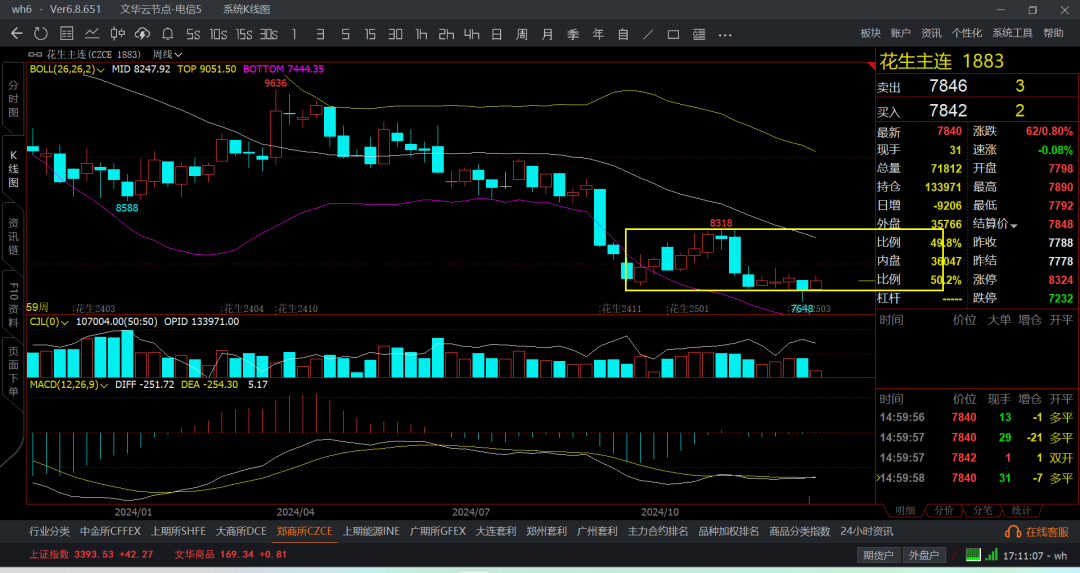Switch chart to 5s period
This screenshot has width=1080, height=573.
193,34
